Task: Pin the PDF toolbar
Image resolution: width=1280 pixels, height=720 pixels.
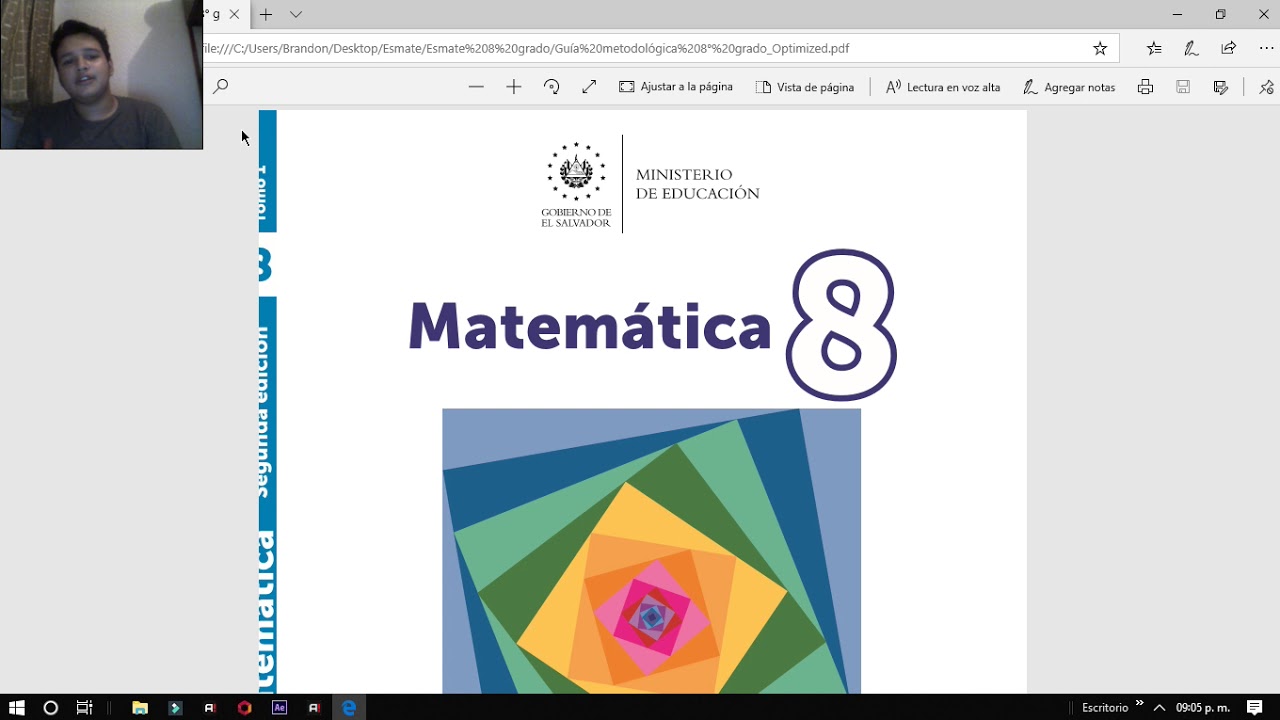Action: pos(1266,87)
